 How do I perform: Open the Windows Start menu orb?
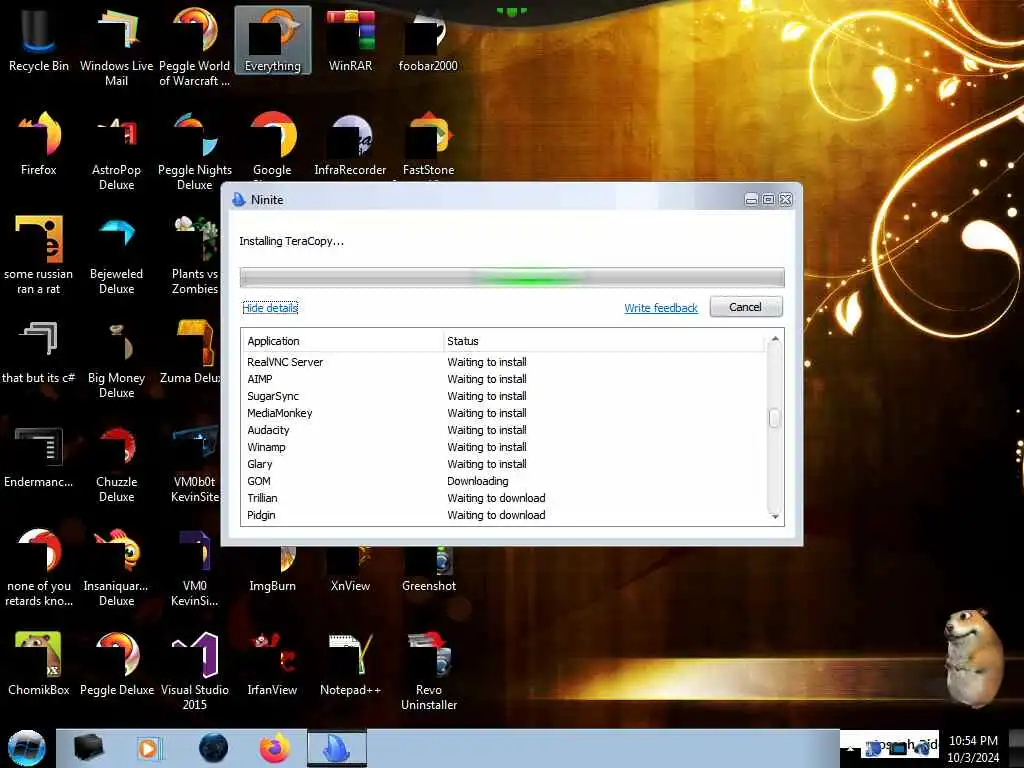click(x=27, y=748)
